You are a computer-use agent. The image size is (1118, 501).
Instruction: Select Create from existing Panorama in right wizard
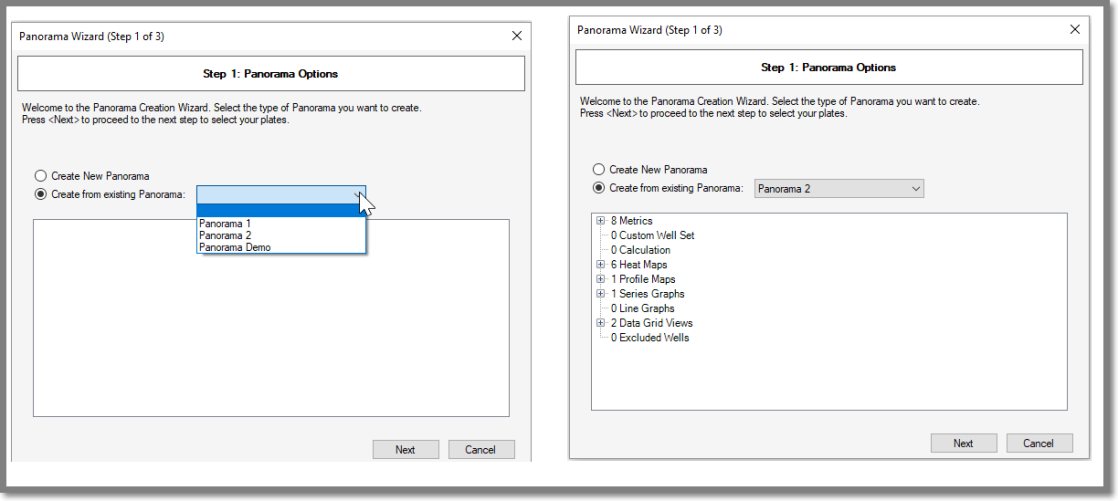(x=599, y=188)
